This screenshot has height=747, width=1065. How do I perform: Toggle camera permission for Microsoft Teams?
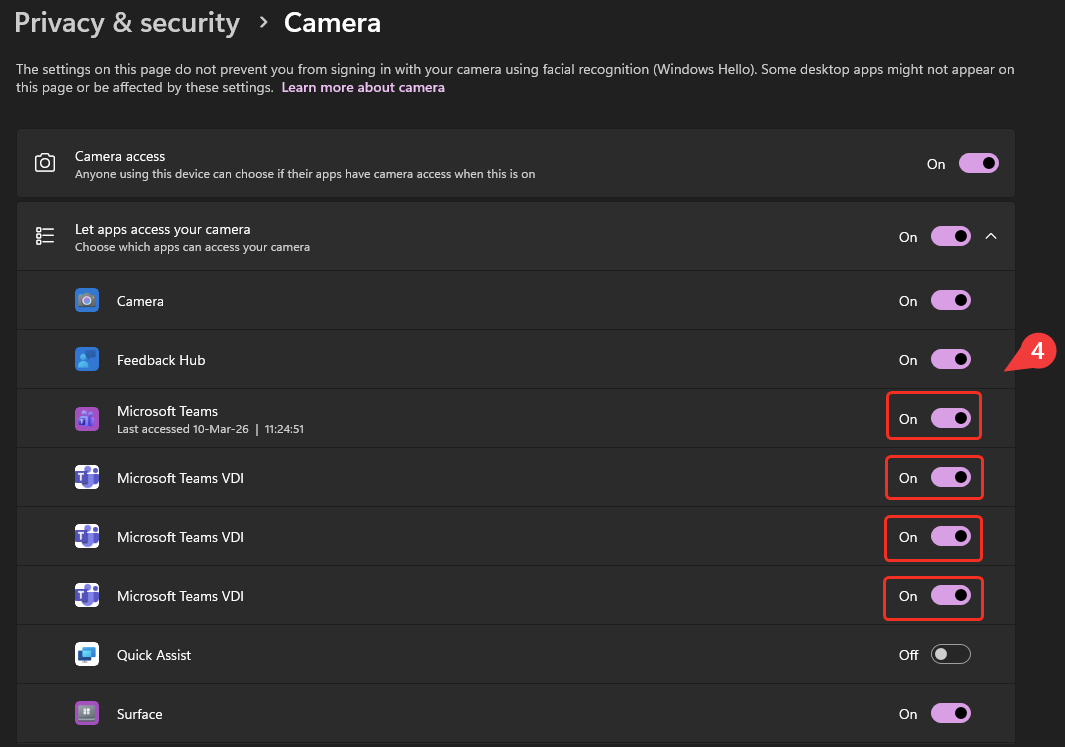pos(951,418)
